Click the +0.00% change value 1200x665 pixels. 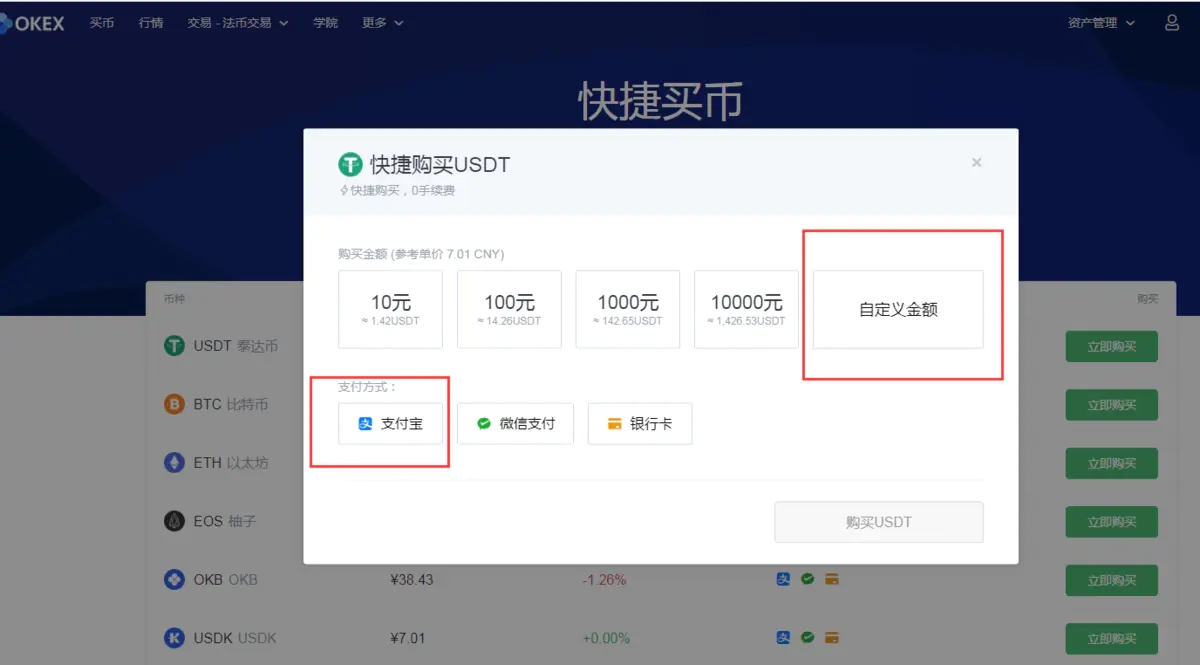click(x=606, y=638)
